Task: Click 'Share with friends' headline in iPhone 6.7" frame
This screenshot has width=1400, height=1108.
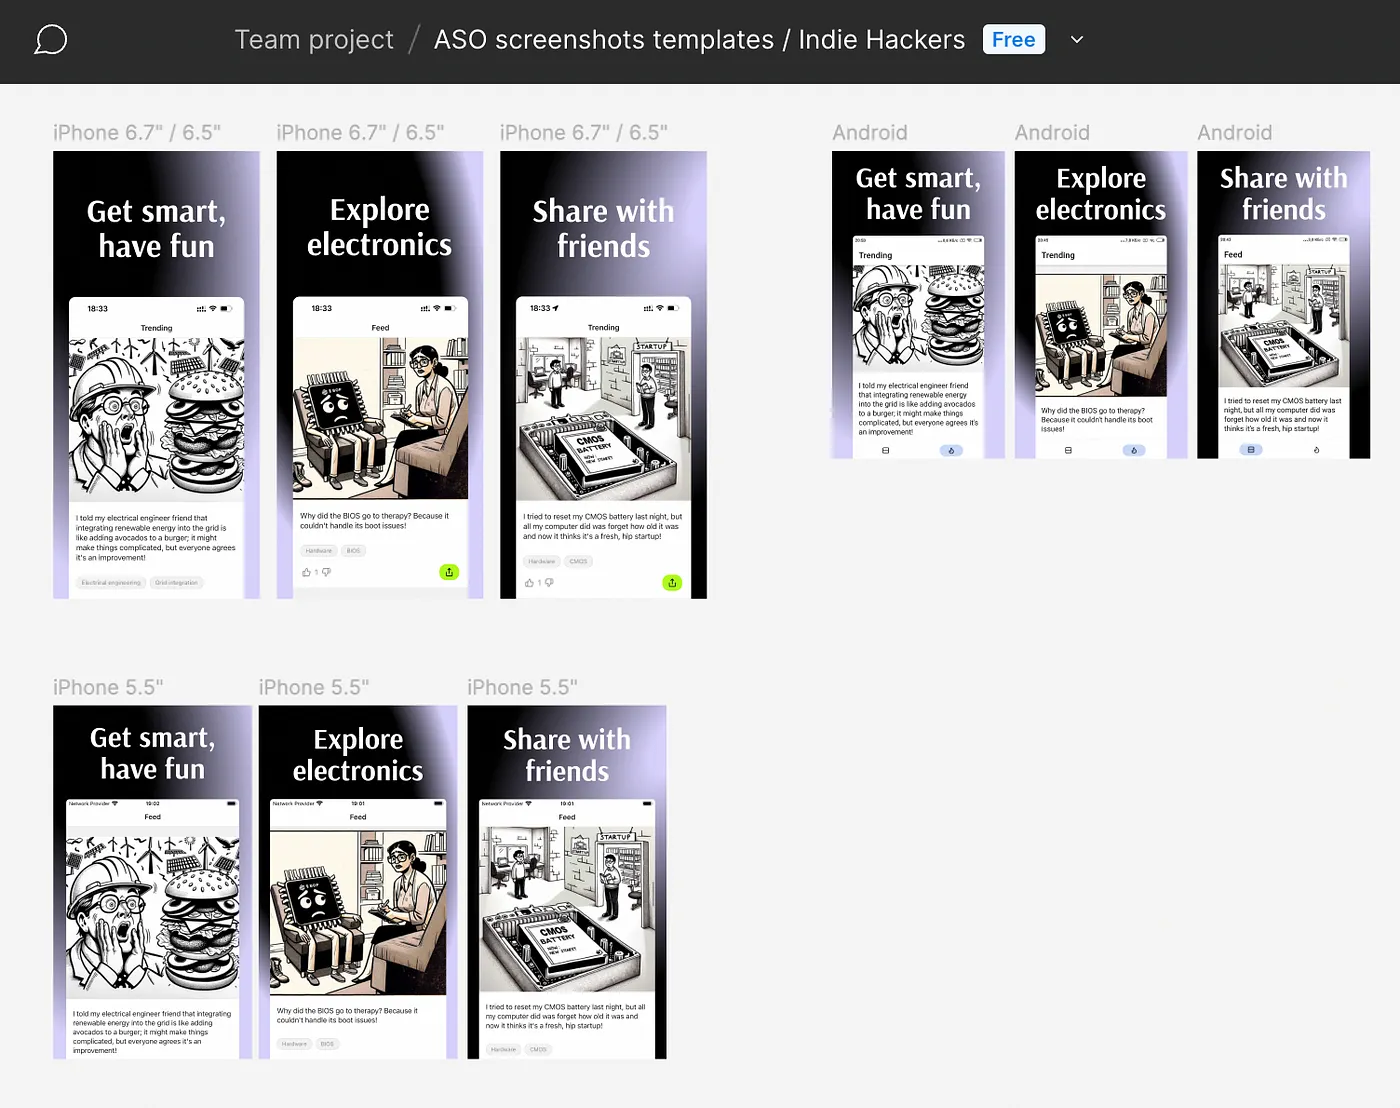Action: pos(603,229)
